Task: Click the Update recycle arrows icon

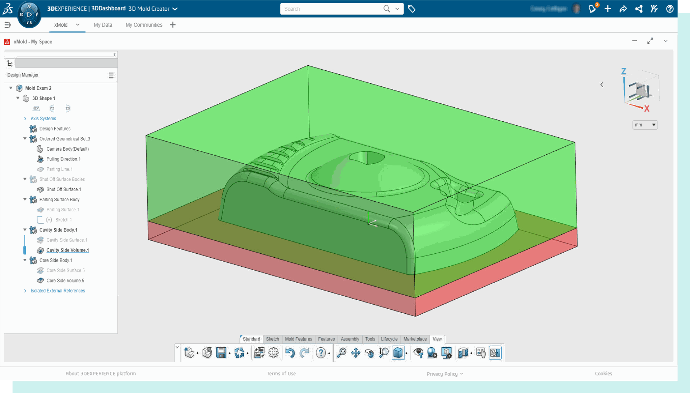Action: [239, 353]
